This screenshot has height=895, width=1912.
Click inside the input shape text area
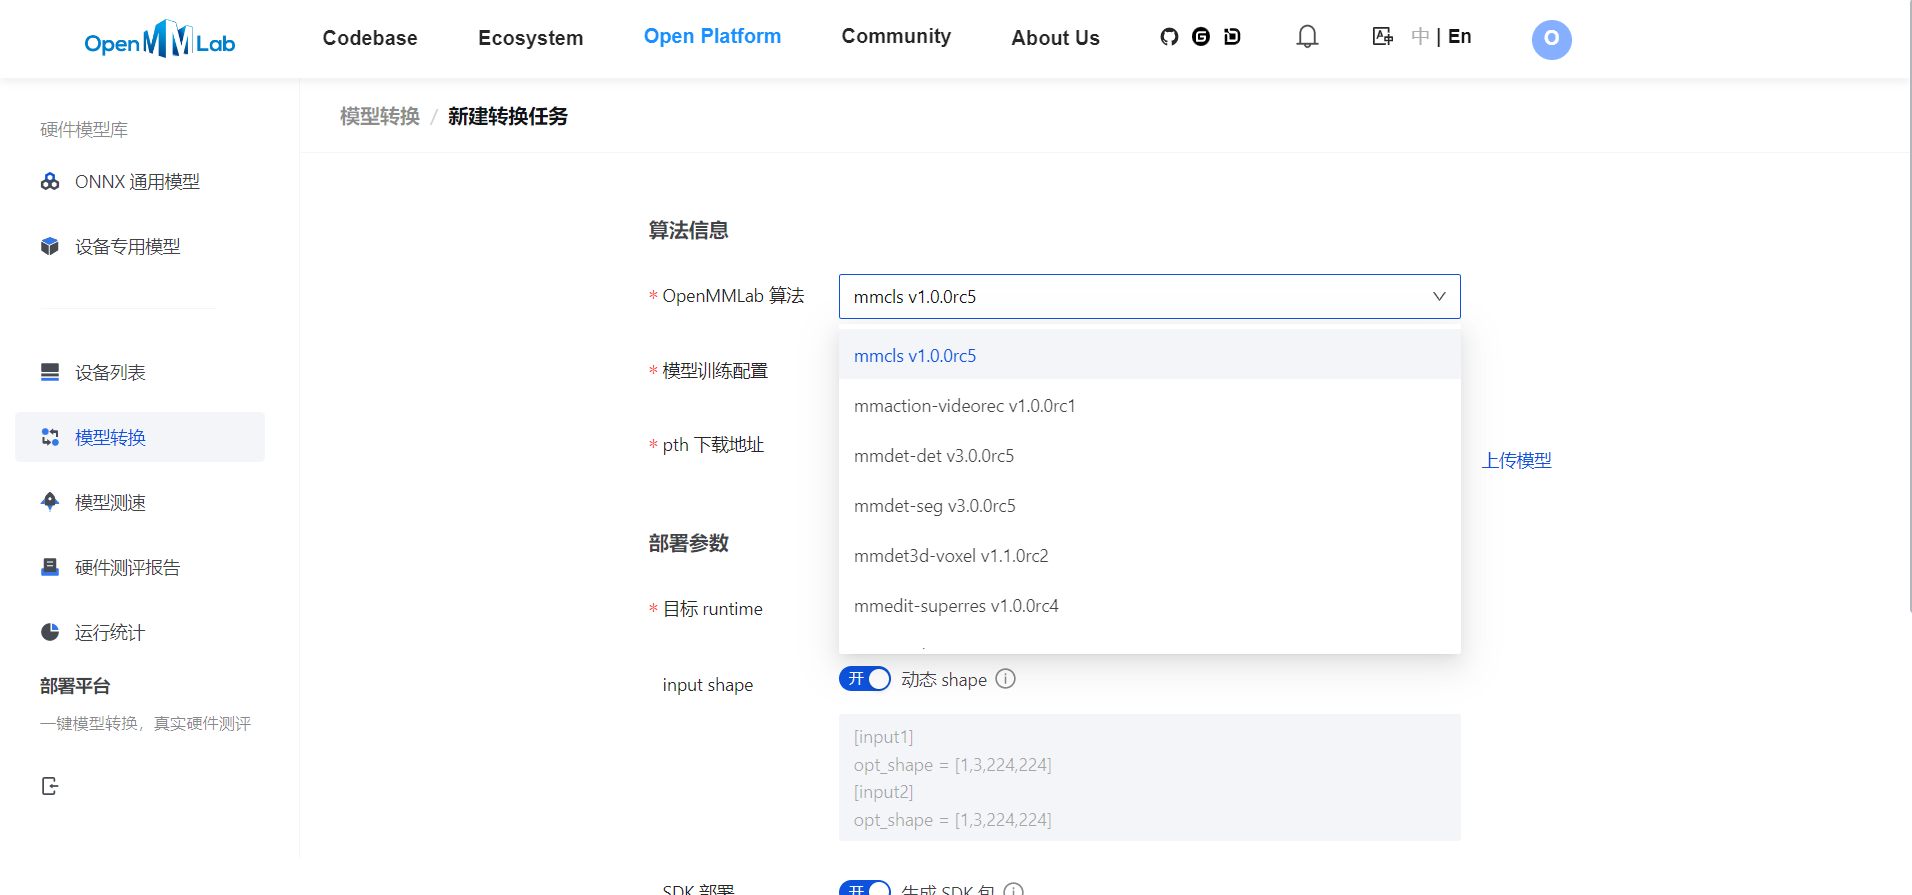1150,777
